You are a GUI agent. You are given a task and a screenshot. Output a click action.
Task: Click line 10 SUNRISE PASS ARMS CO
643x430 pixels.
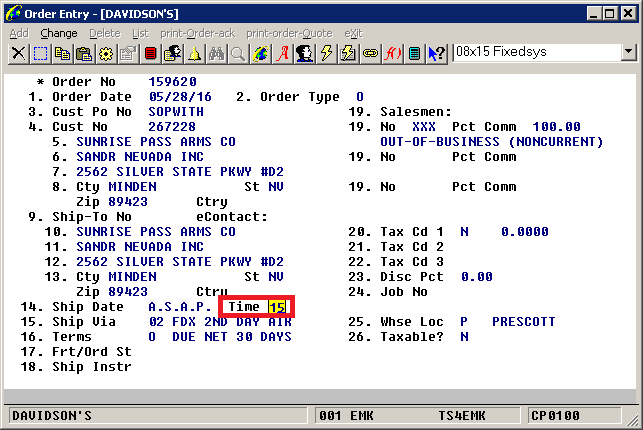pyautogui.click(x=156, y=232)
